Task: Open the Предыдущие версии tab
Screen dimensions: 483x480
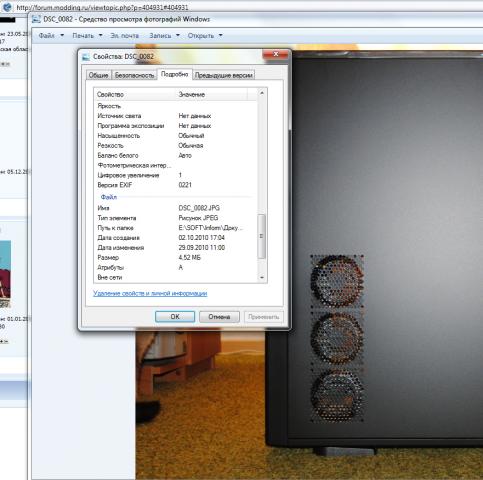Action: 224,75
